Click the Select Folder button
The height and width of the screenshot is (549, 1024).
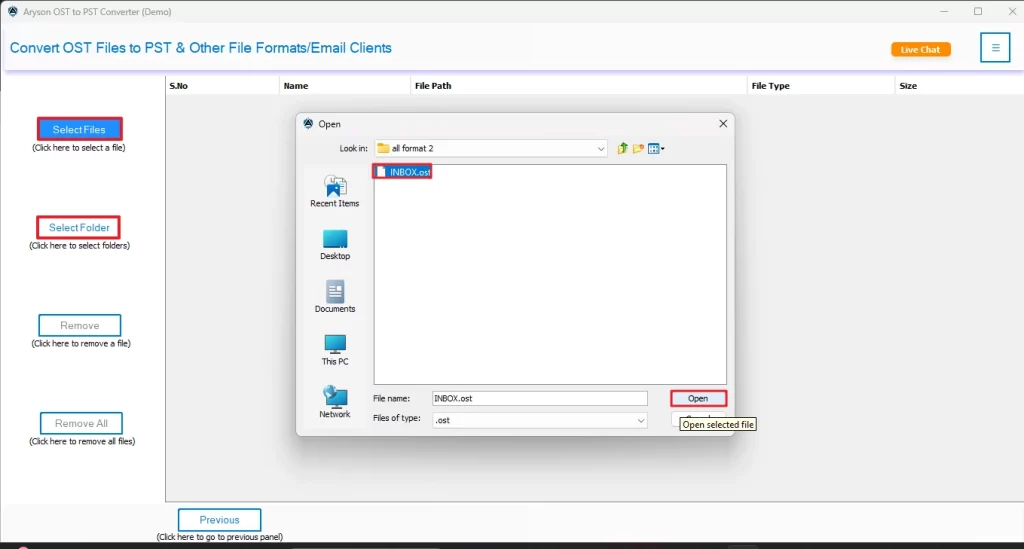[x=79, y=227]
